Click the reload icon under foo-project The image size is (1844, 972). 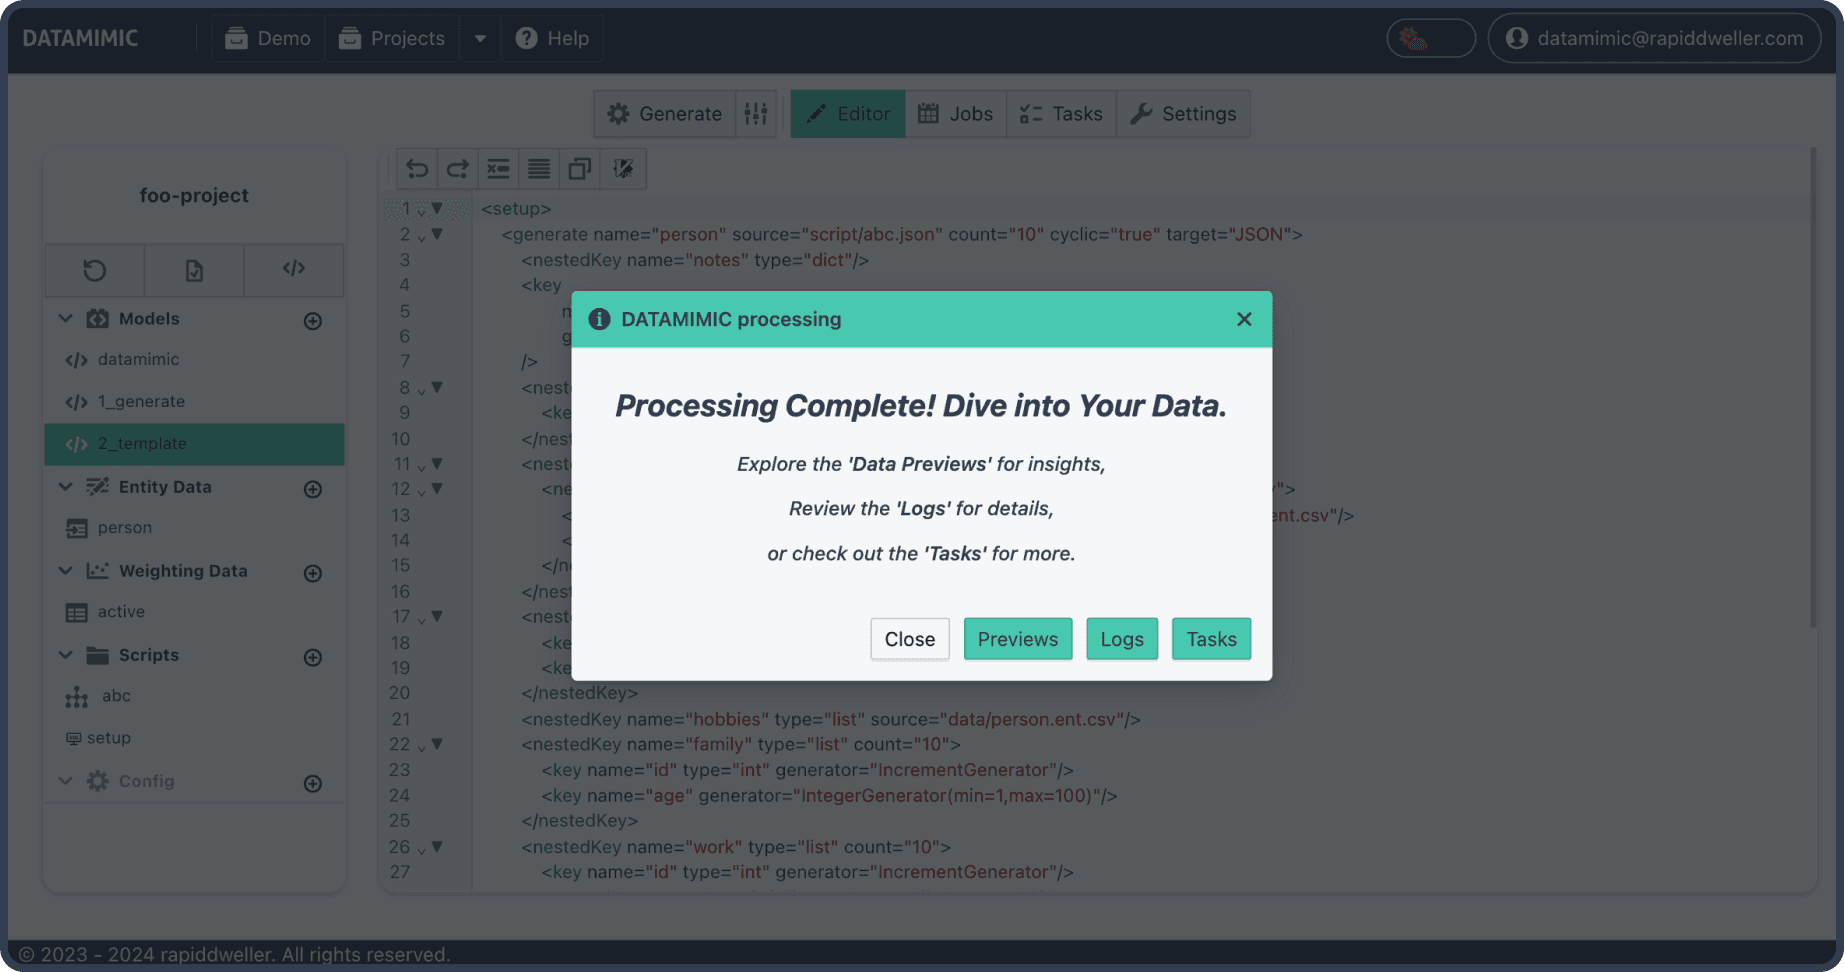(94, 270)
